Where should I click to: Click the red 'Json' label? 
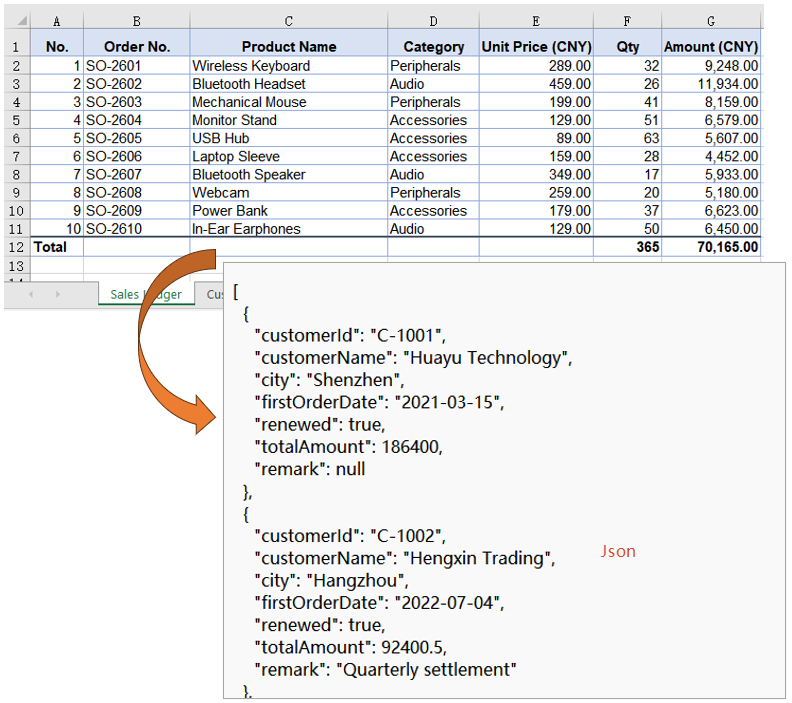point(618,551)
